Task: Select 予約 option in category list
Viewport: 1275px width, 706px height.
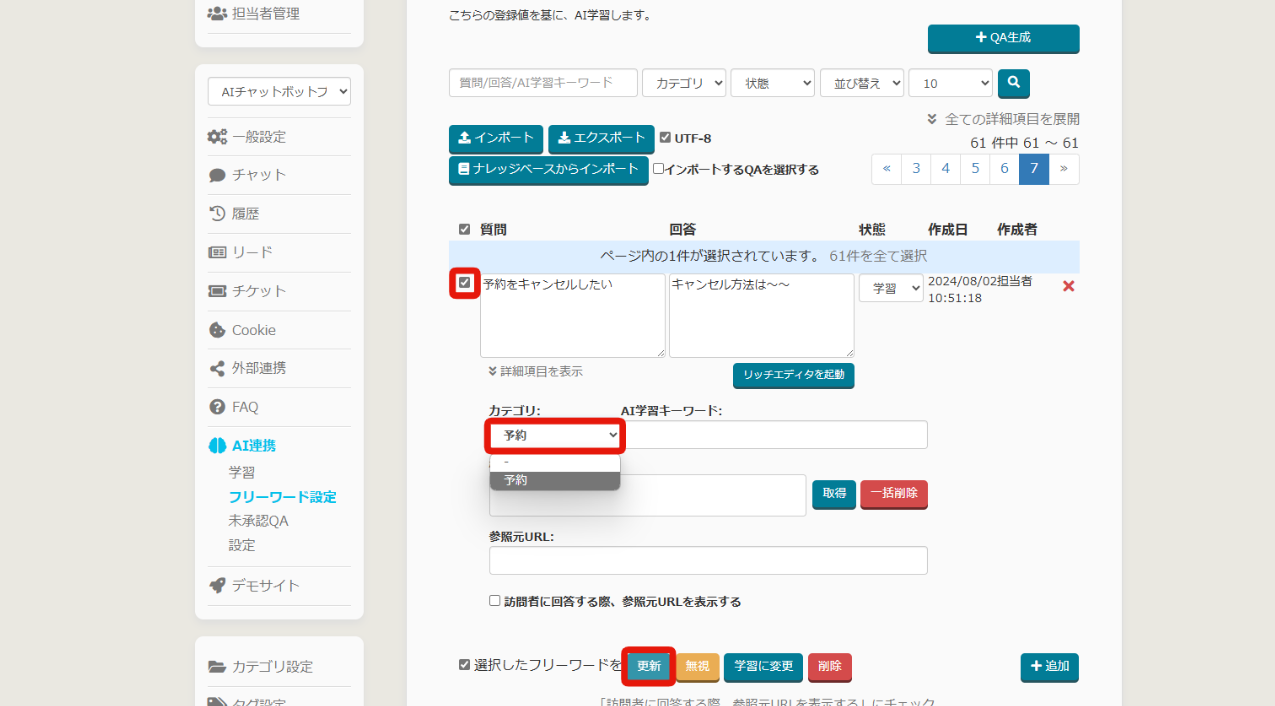Action: coord(554,480)
